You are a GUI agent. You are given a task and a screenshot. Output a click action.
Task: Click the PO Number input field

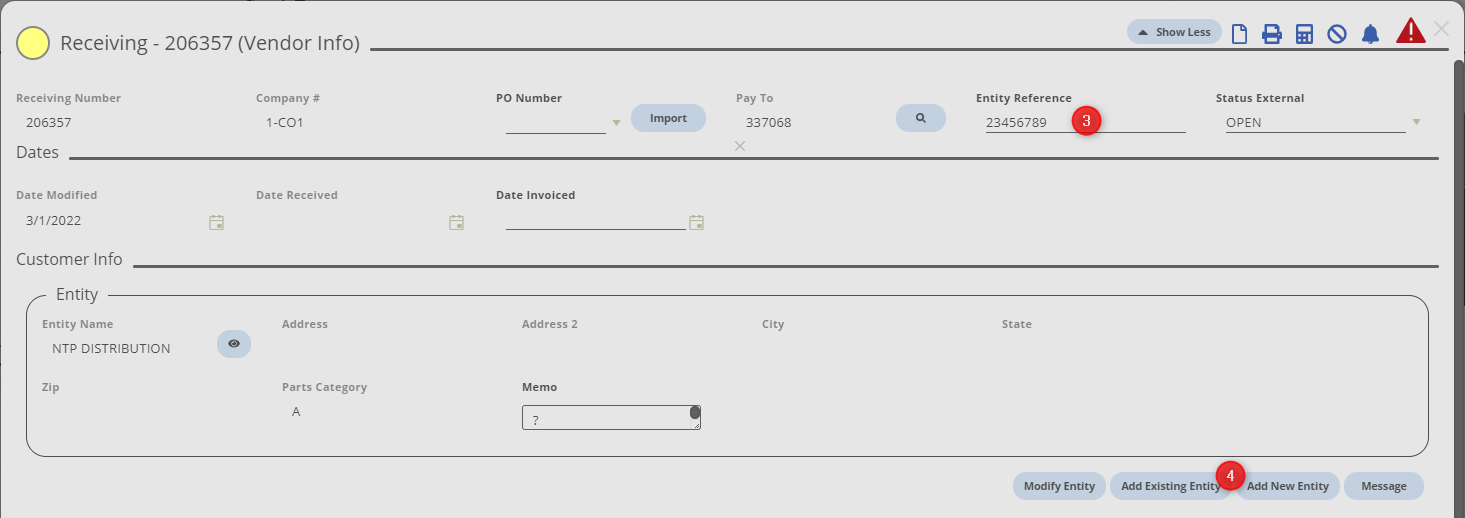click(x=555, y=122)
